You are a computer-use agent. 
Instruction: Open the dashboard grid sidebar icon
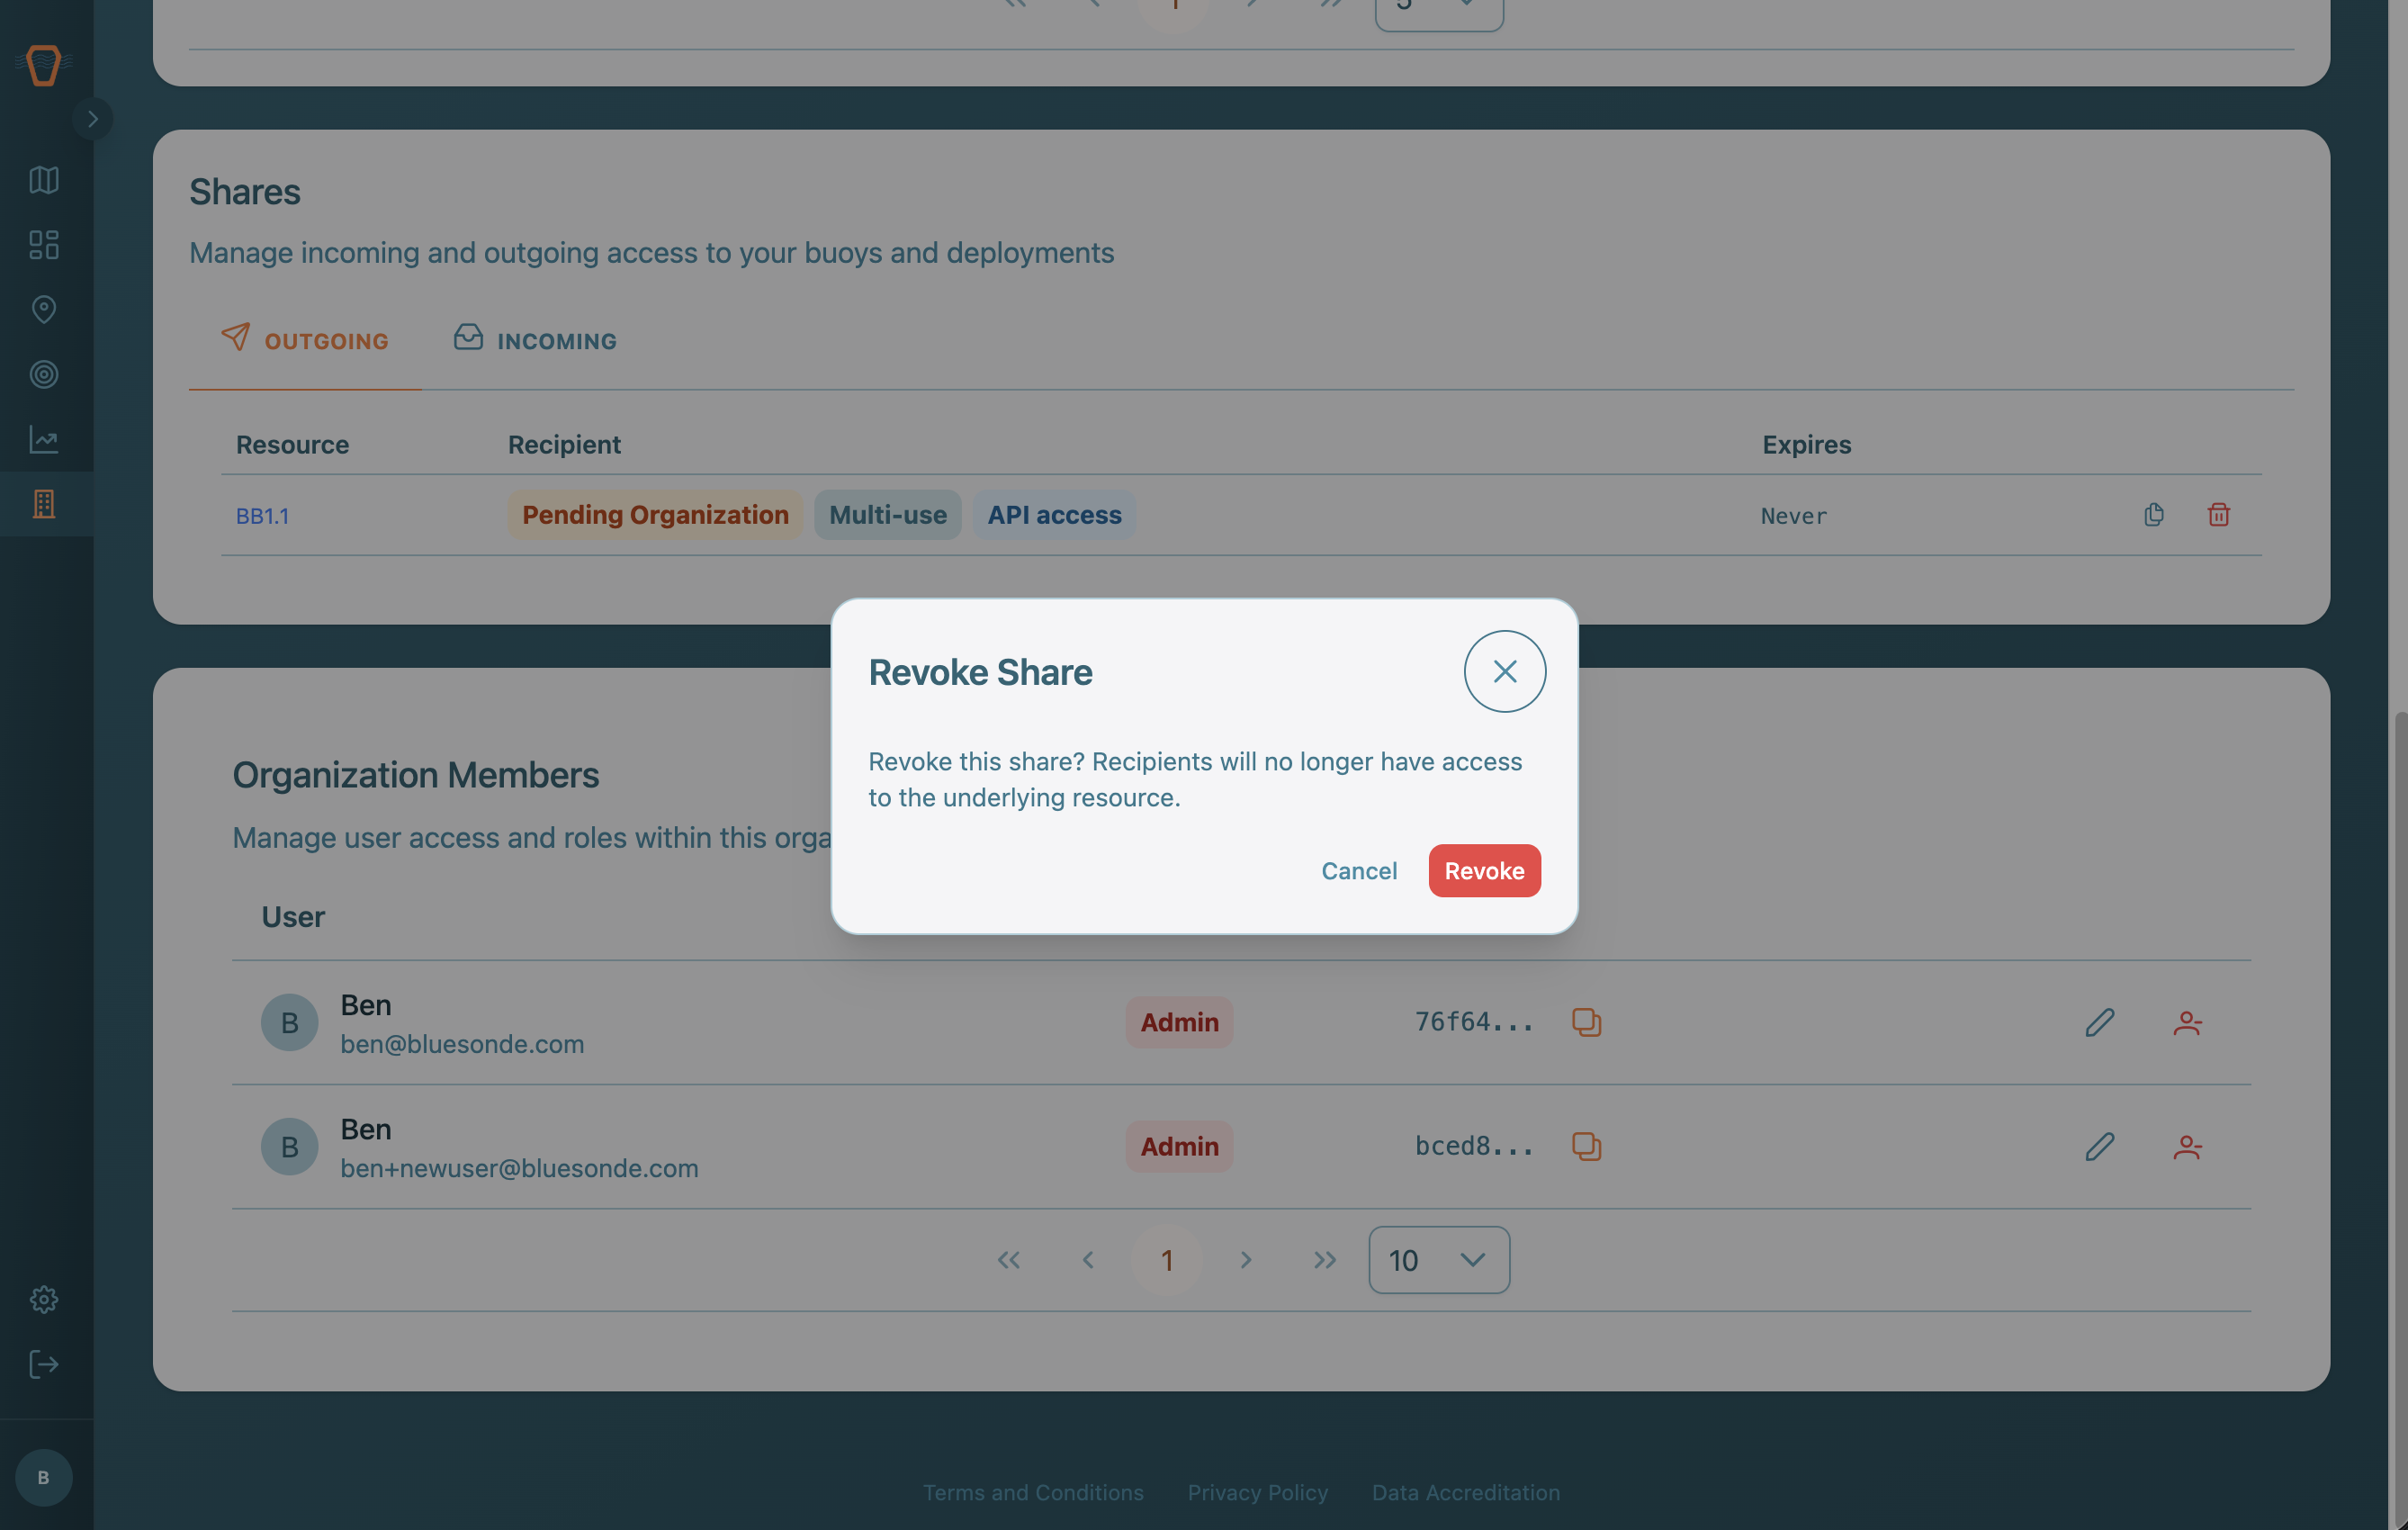click(x=44, y=244)
